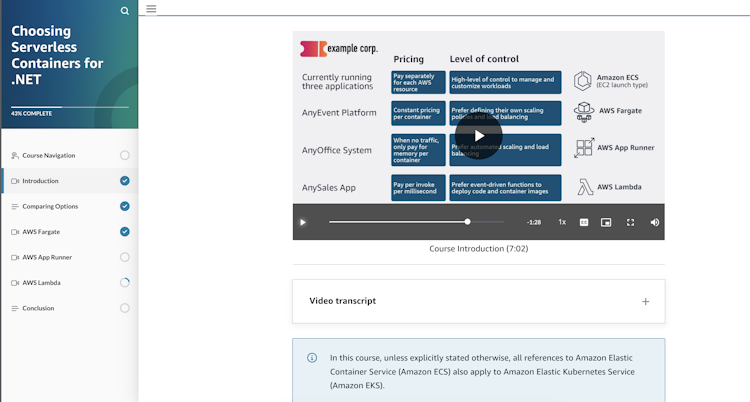The width and height of the screenshot is (750, 402).
Task: Click the example corp. logo in video
Action: pos(339,48)
